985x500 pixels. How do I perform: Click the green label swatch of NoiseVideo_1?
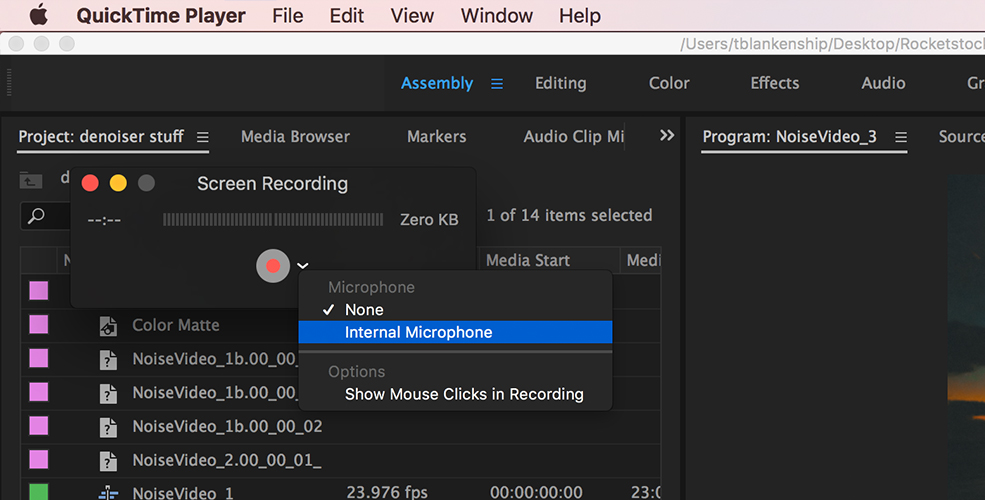click(x=39, y=491)
